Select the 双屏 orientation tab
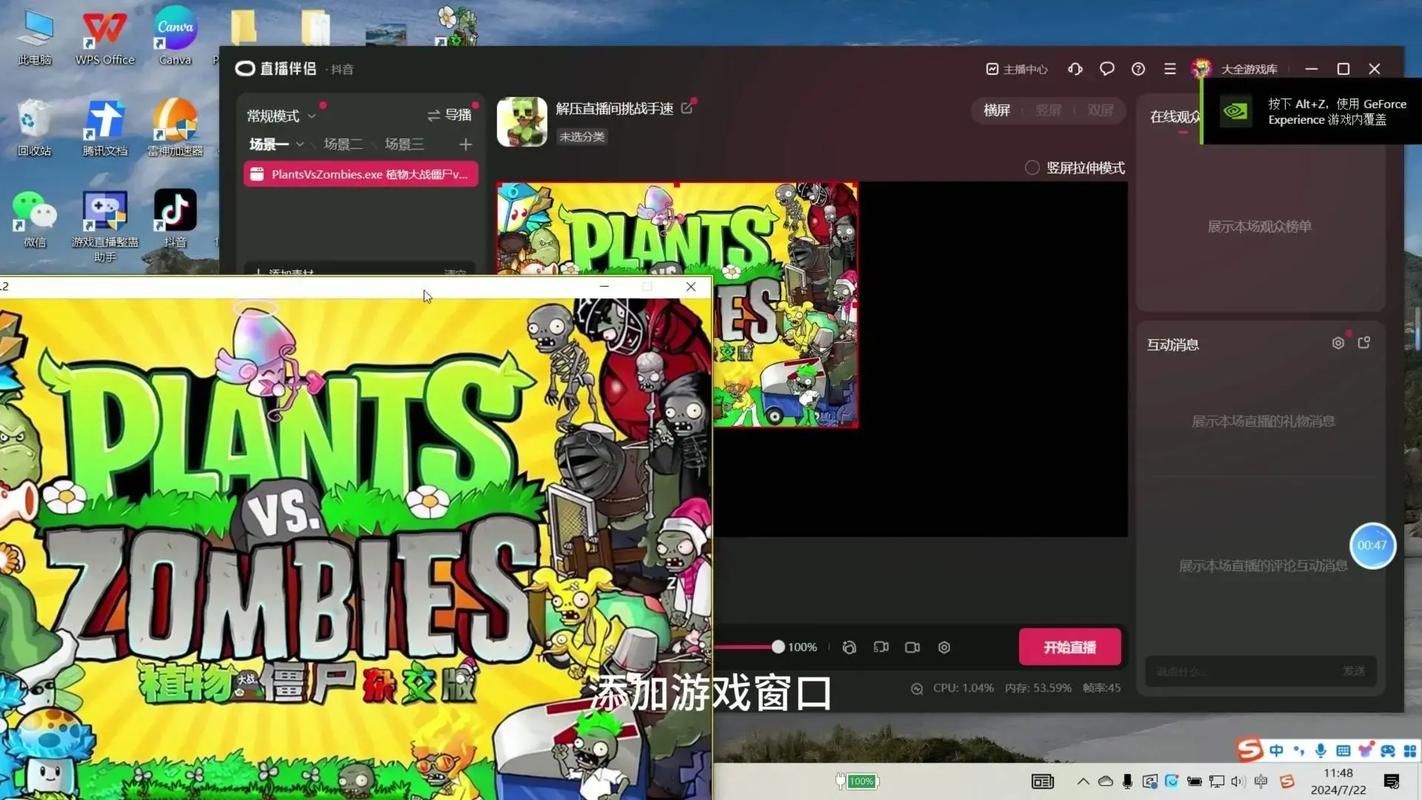1422x800 pixels. pos(1100,111)
